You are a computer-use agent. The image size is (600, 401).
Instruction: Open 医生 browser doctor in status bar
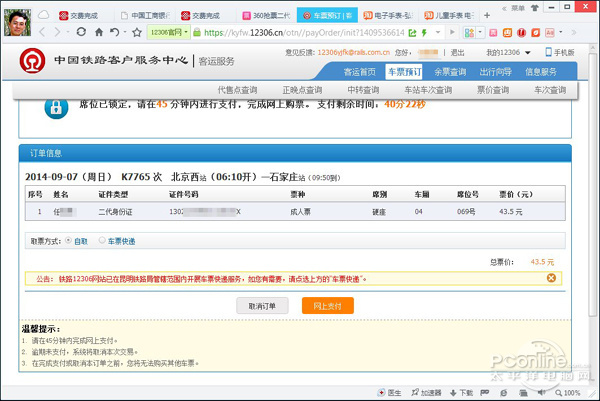[390, 393]
